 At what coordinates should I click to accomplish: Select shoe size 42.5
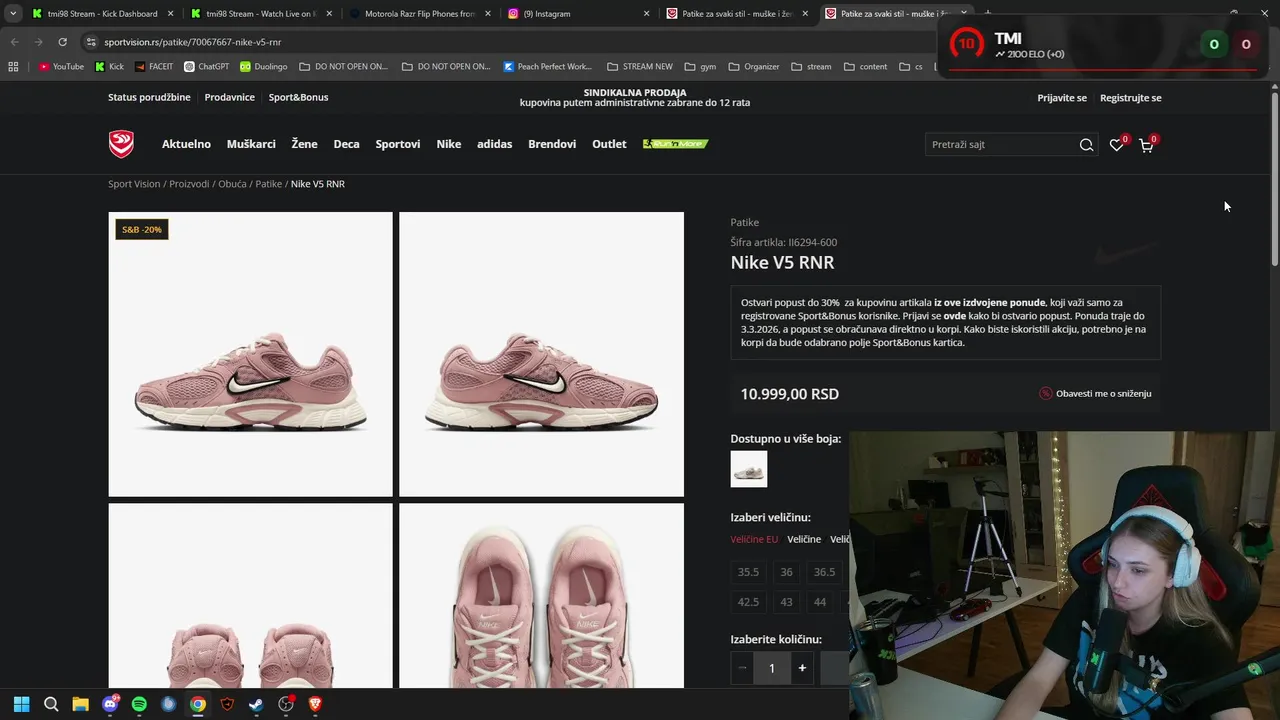tap(748, 602)
